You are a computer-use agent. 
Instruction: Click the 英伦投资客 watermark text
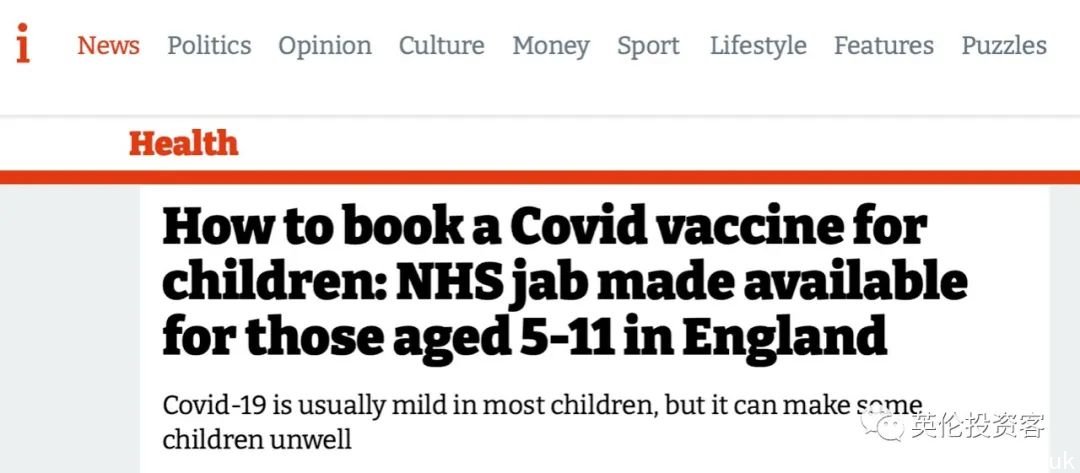pyautogui.click(x=977, y=425)
